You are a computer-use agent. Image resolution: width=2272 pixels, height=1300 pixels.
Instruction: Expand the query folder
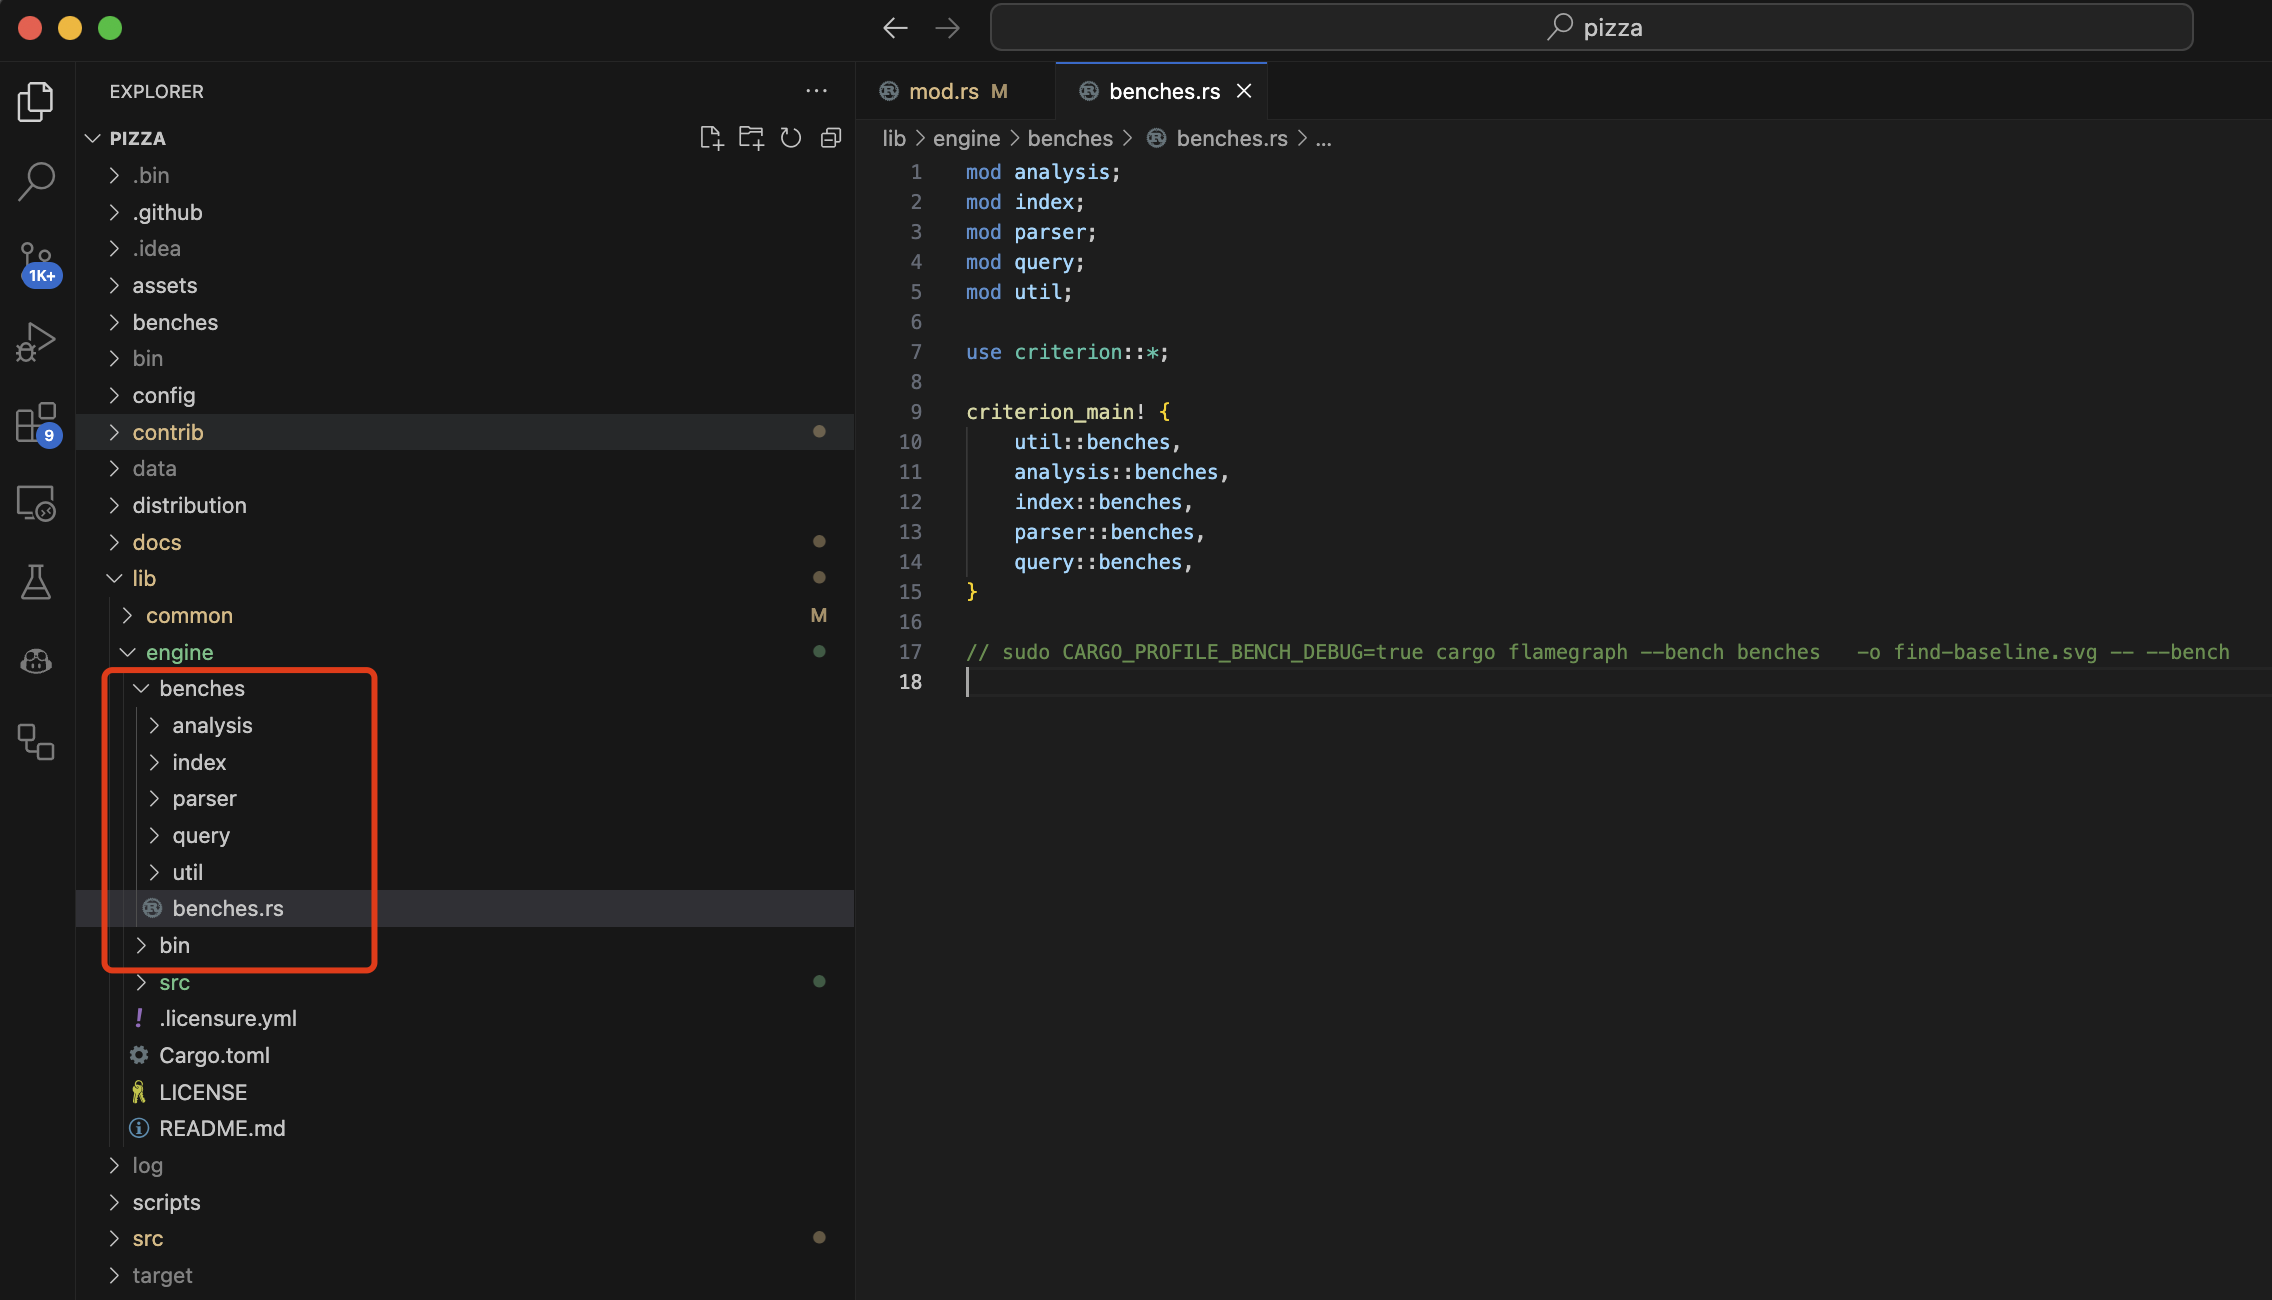pyautogui.click(x=465, y=835)
